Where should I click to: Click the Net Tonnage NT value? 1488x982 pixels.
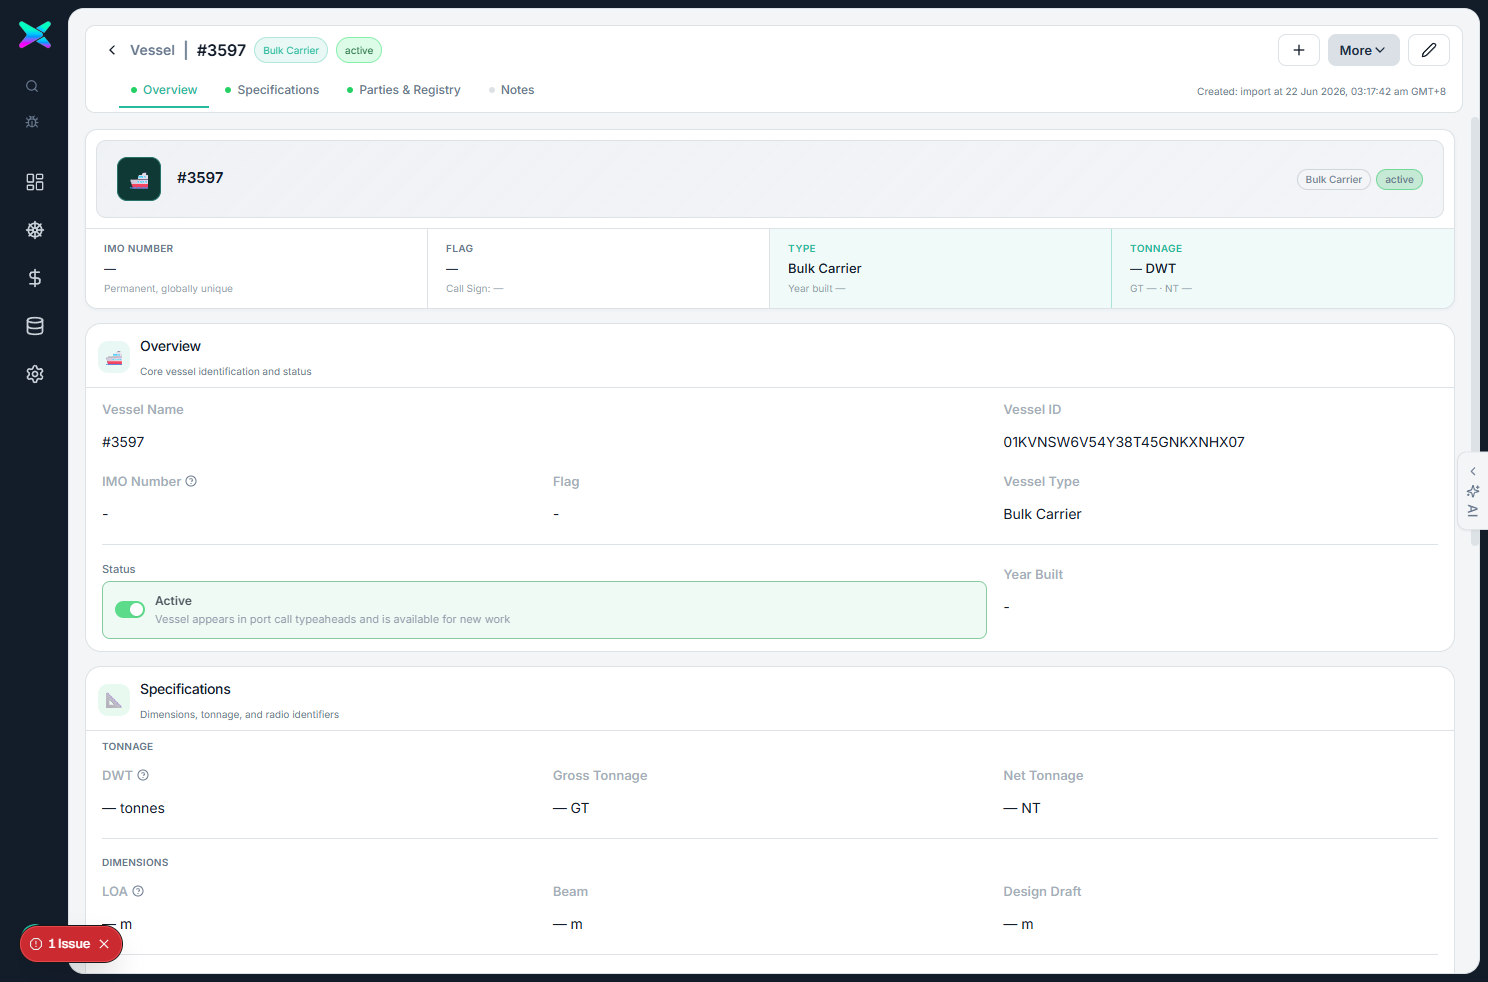(x=1022, y=808)
